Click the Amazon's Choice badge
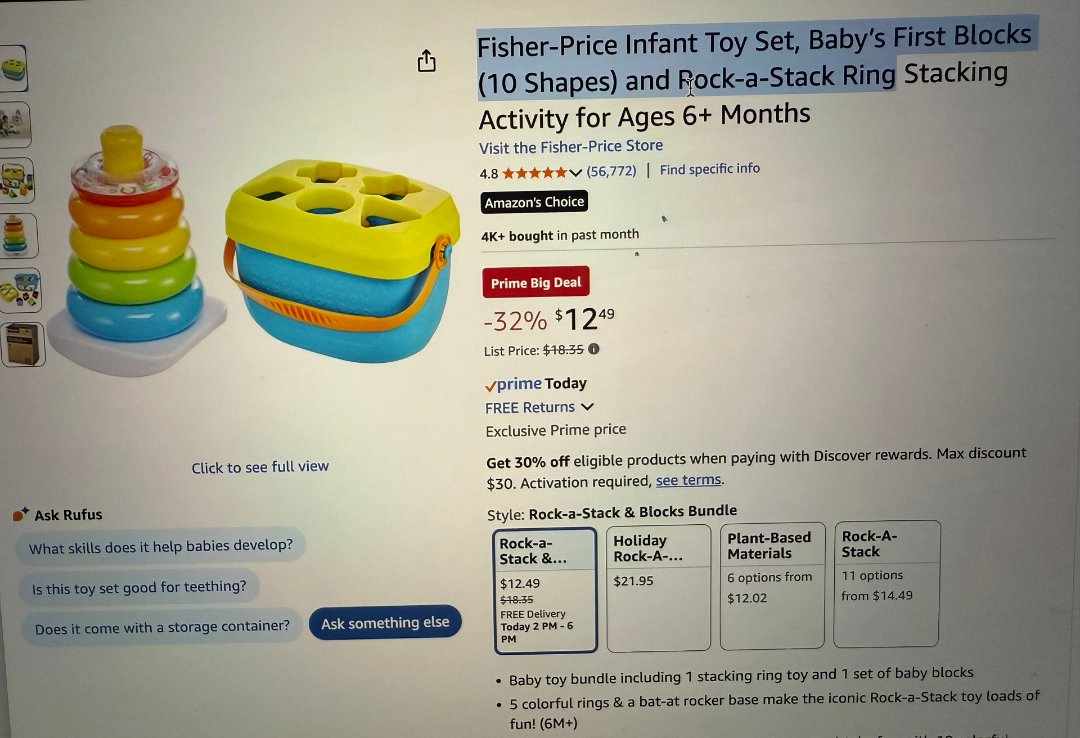 534,203
